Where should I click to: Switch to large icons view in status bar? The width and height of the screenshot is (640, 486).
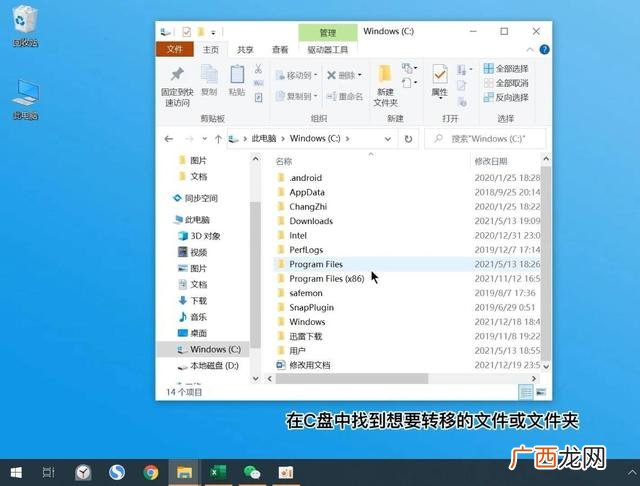pyautogui.click(x=541, y=392)
